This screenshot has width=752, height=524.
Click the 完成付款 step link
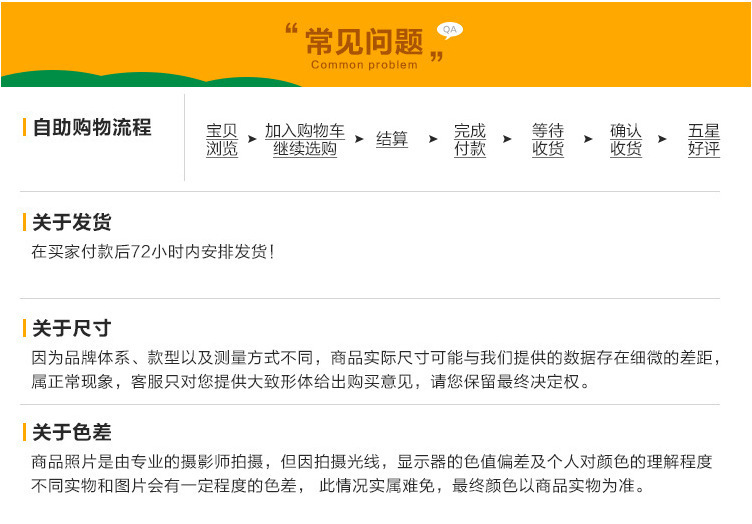tap(470, 140)
